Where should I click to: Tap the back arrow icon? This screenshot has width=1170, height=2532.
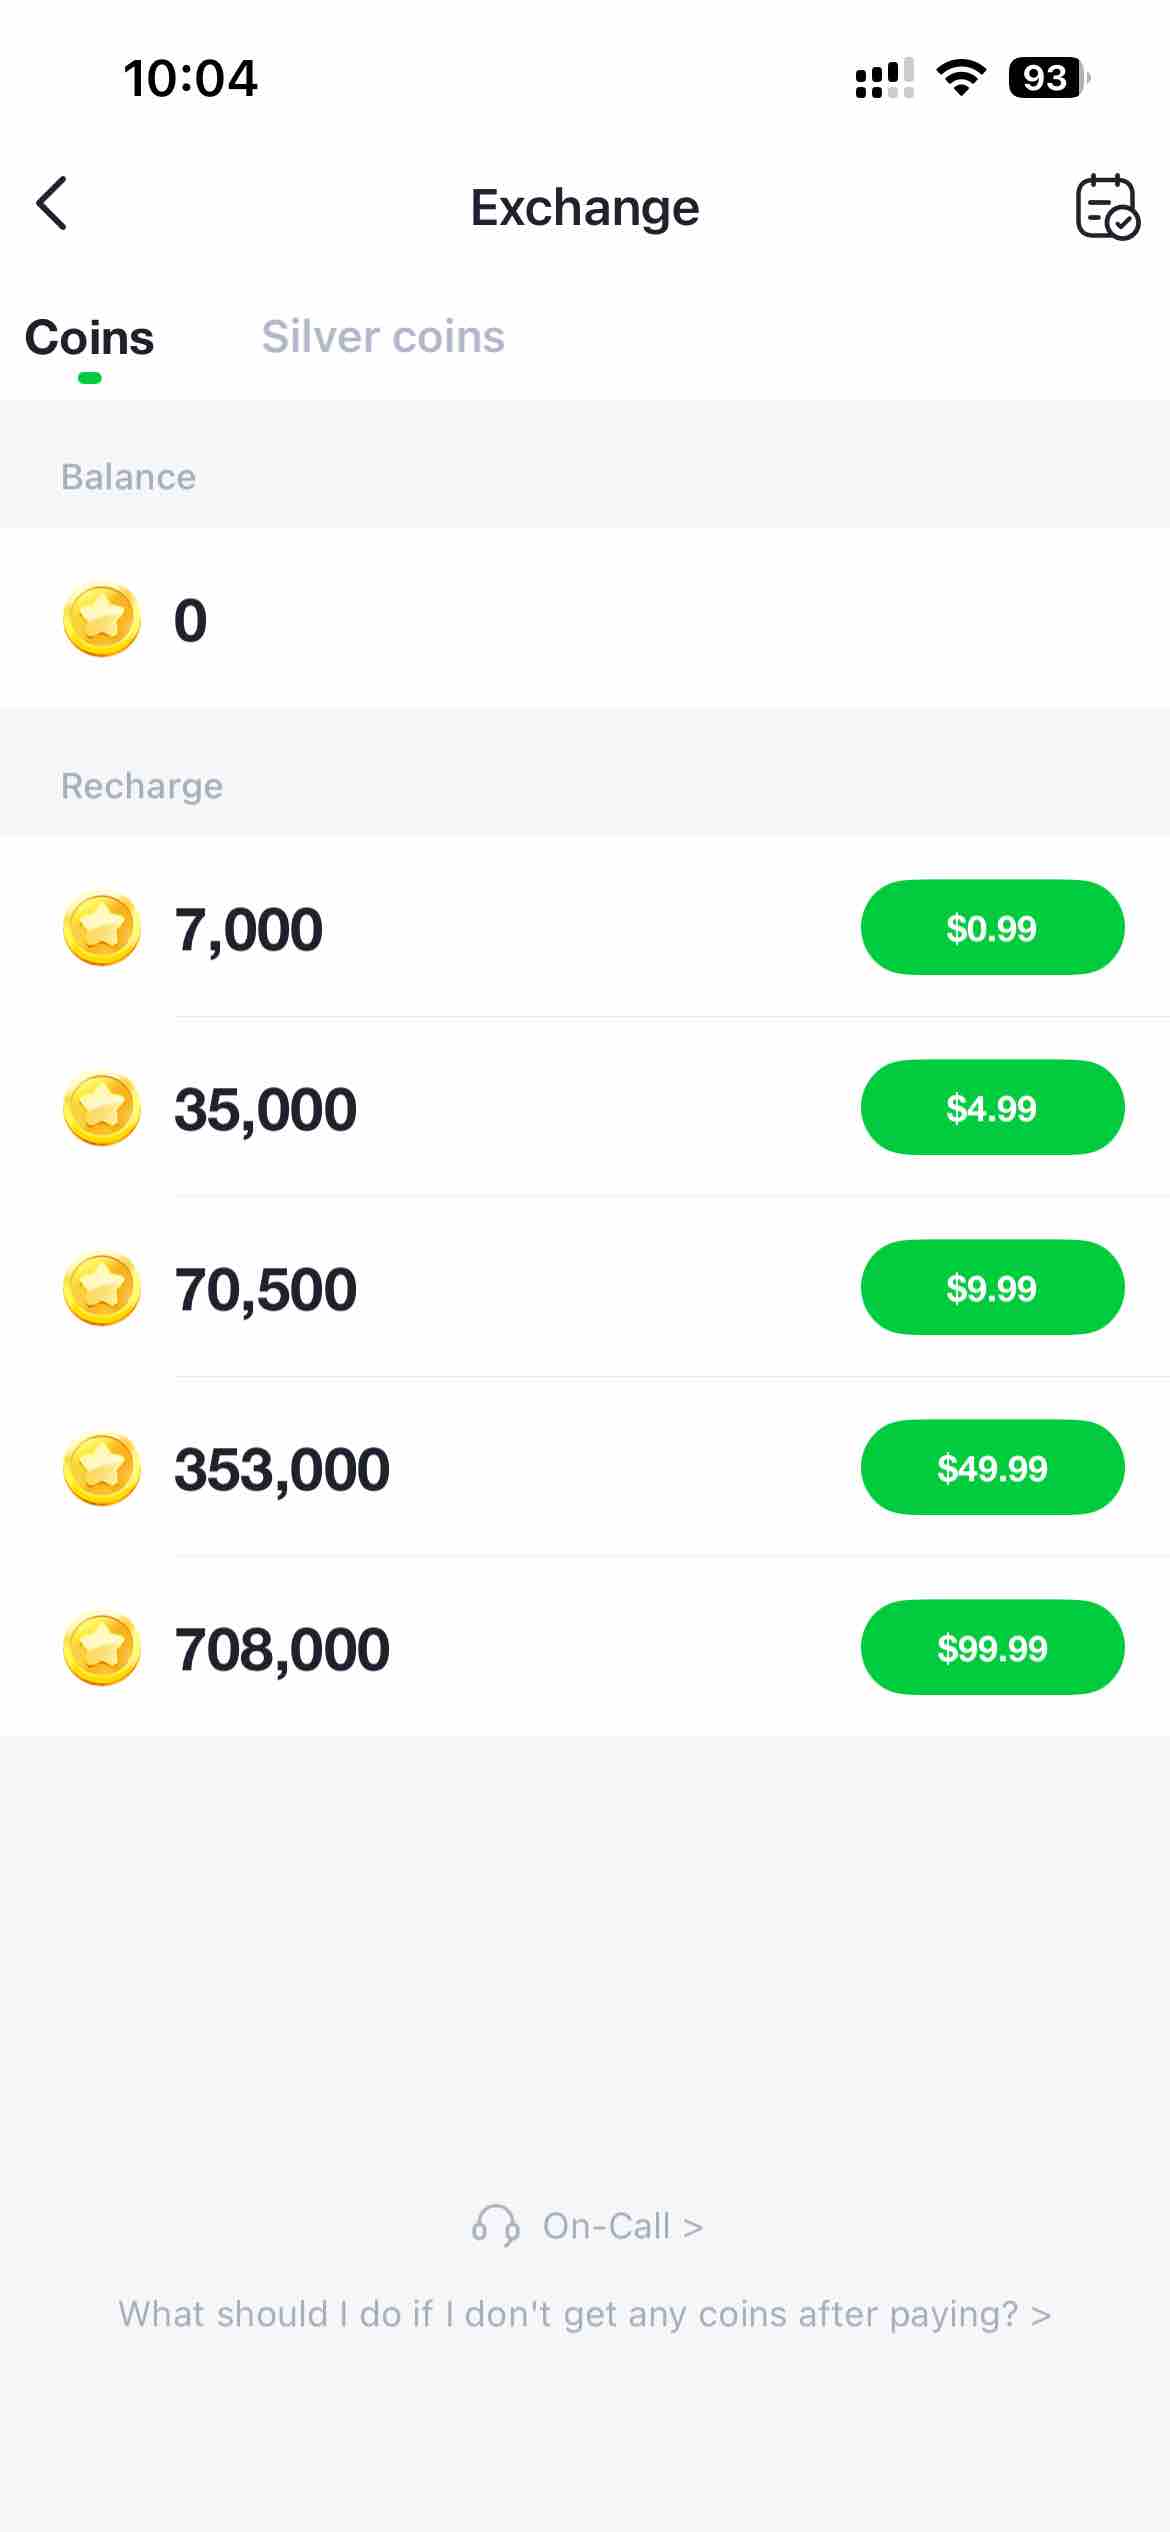point(52,204)
